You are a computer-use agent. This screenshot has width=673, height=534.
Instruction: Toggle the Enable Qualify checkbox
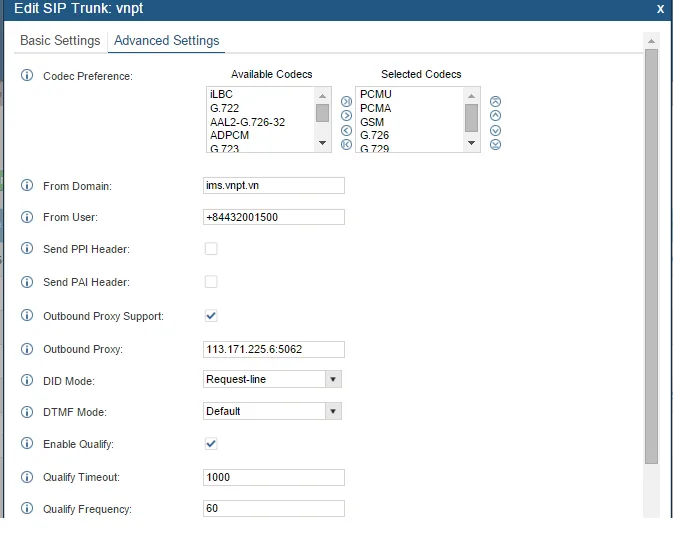(211, 443)
